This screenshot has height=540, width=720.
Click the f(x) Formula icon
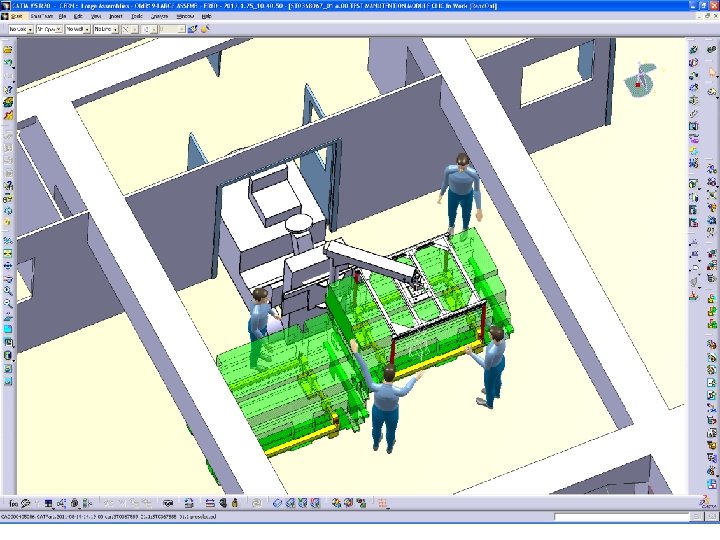[13, 504]
